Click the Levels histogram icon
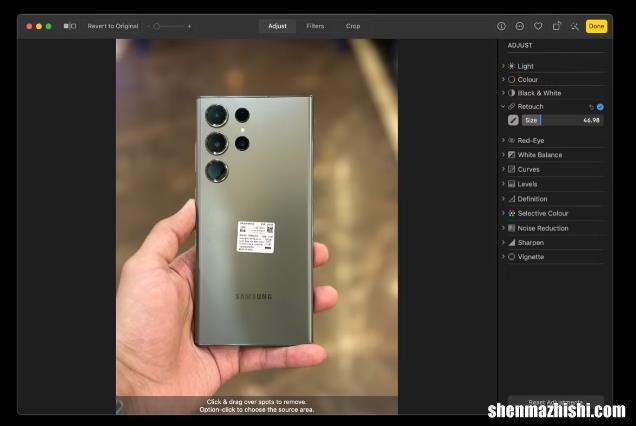636x426 pixels. point(511,184)
